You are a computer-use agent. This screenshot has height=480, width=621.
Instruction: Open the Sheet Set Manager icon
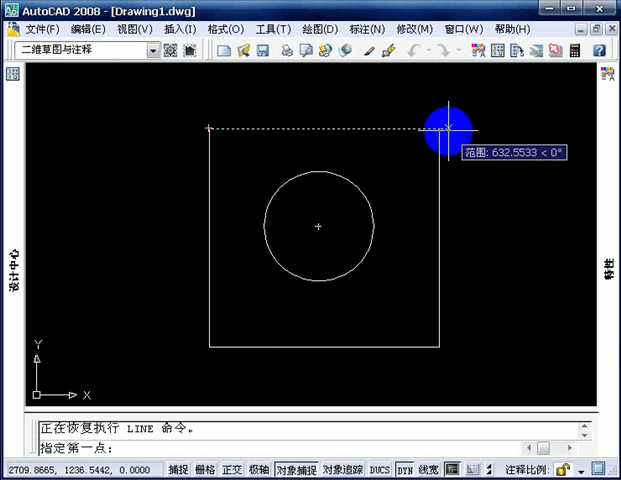pyautogui.click(x=536, y=50)
